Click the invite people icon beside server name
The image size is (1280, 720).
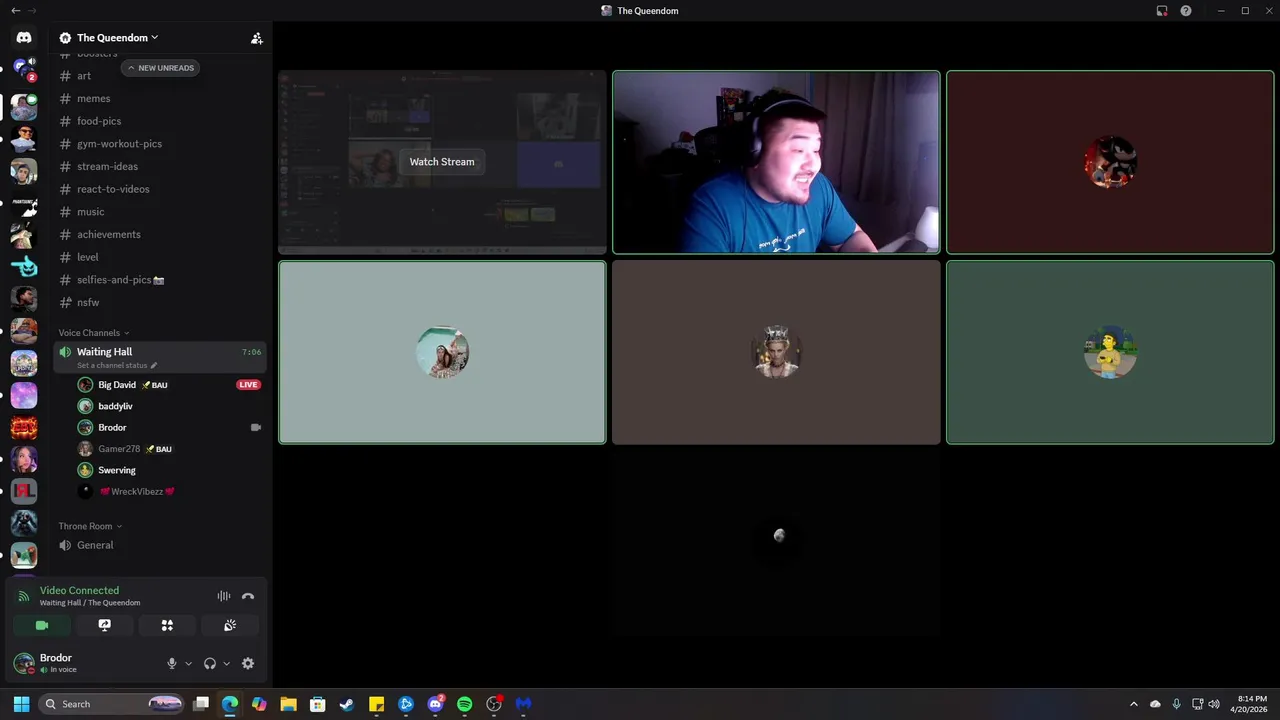click(256, 38)
